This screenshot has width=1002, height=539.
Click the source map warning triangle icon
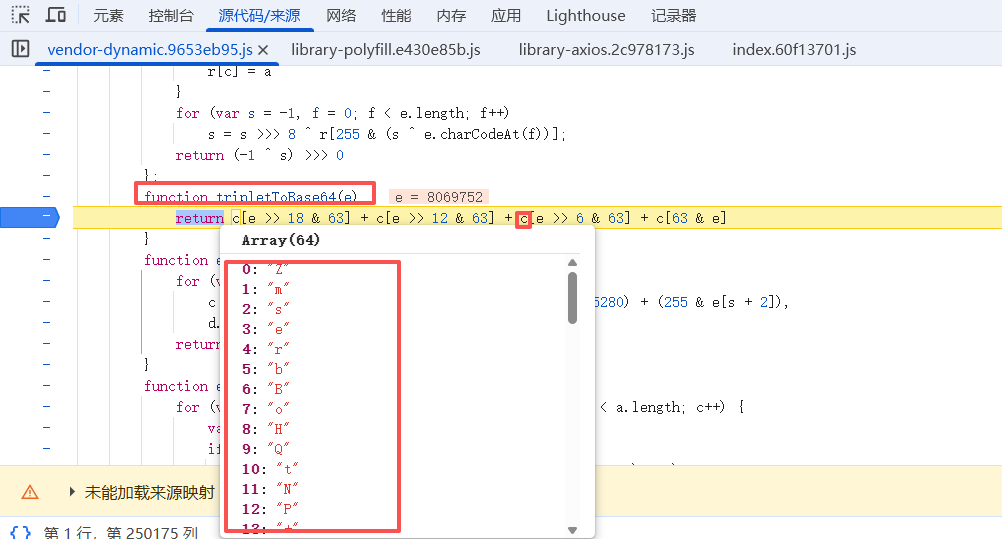pos(30,492)
